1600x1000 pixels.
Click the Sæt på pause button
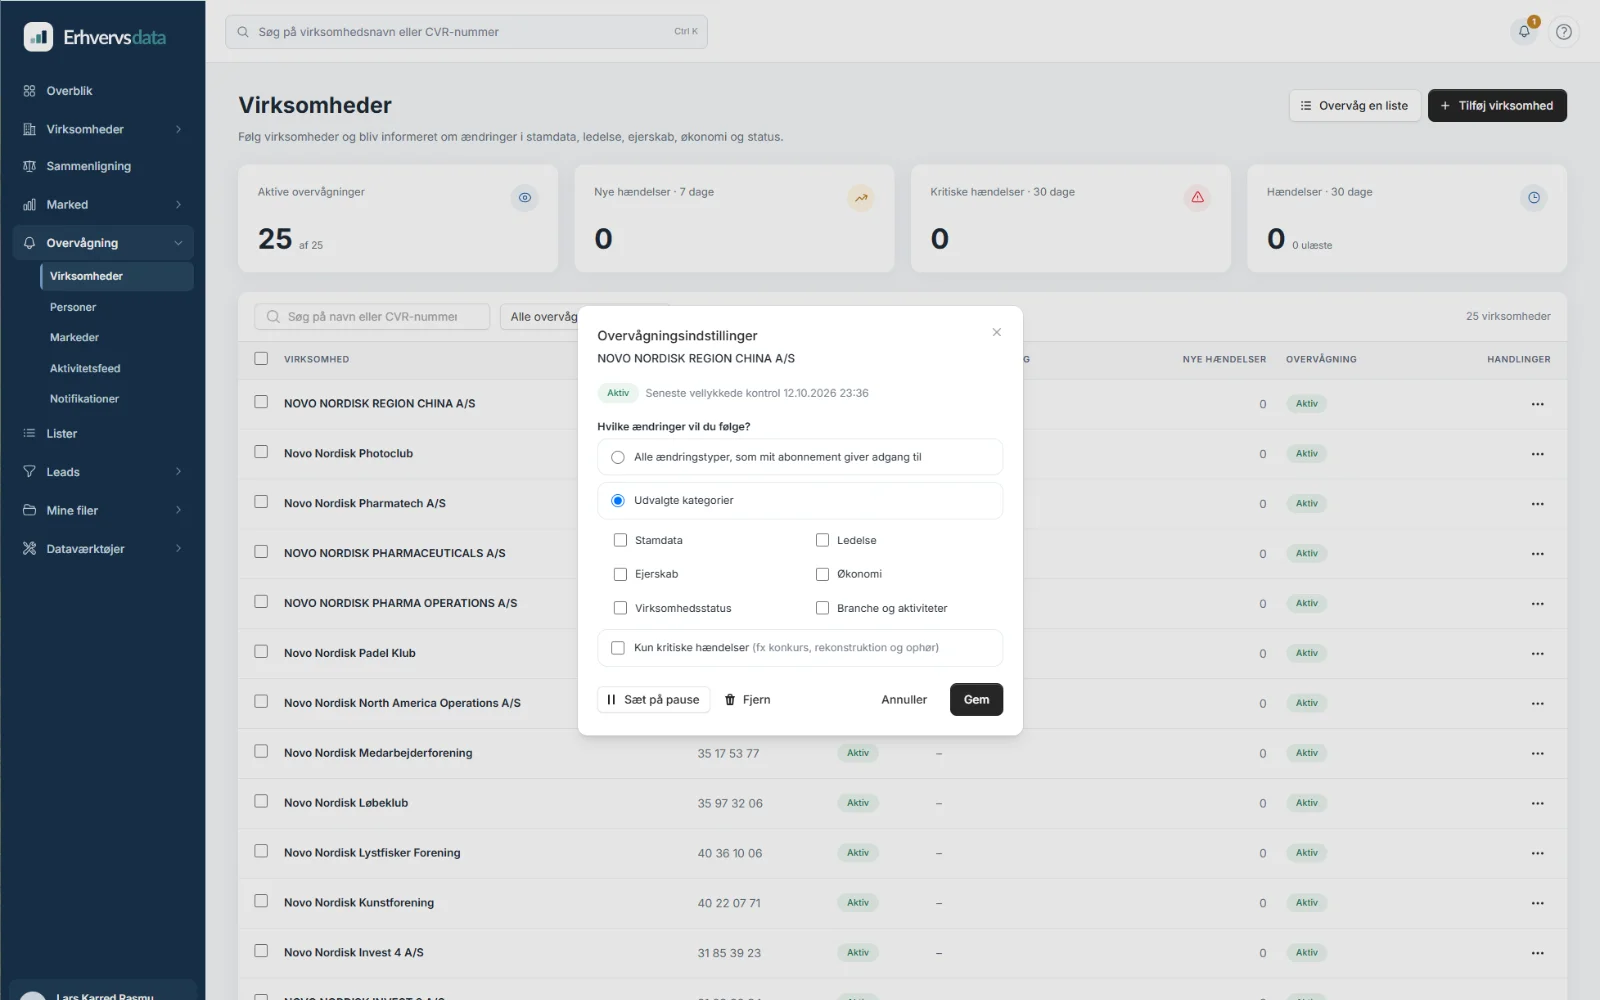tap(653, 700)
